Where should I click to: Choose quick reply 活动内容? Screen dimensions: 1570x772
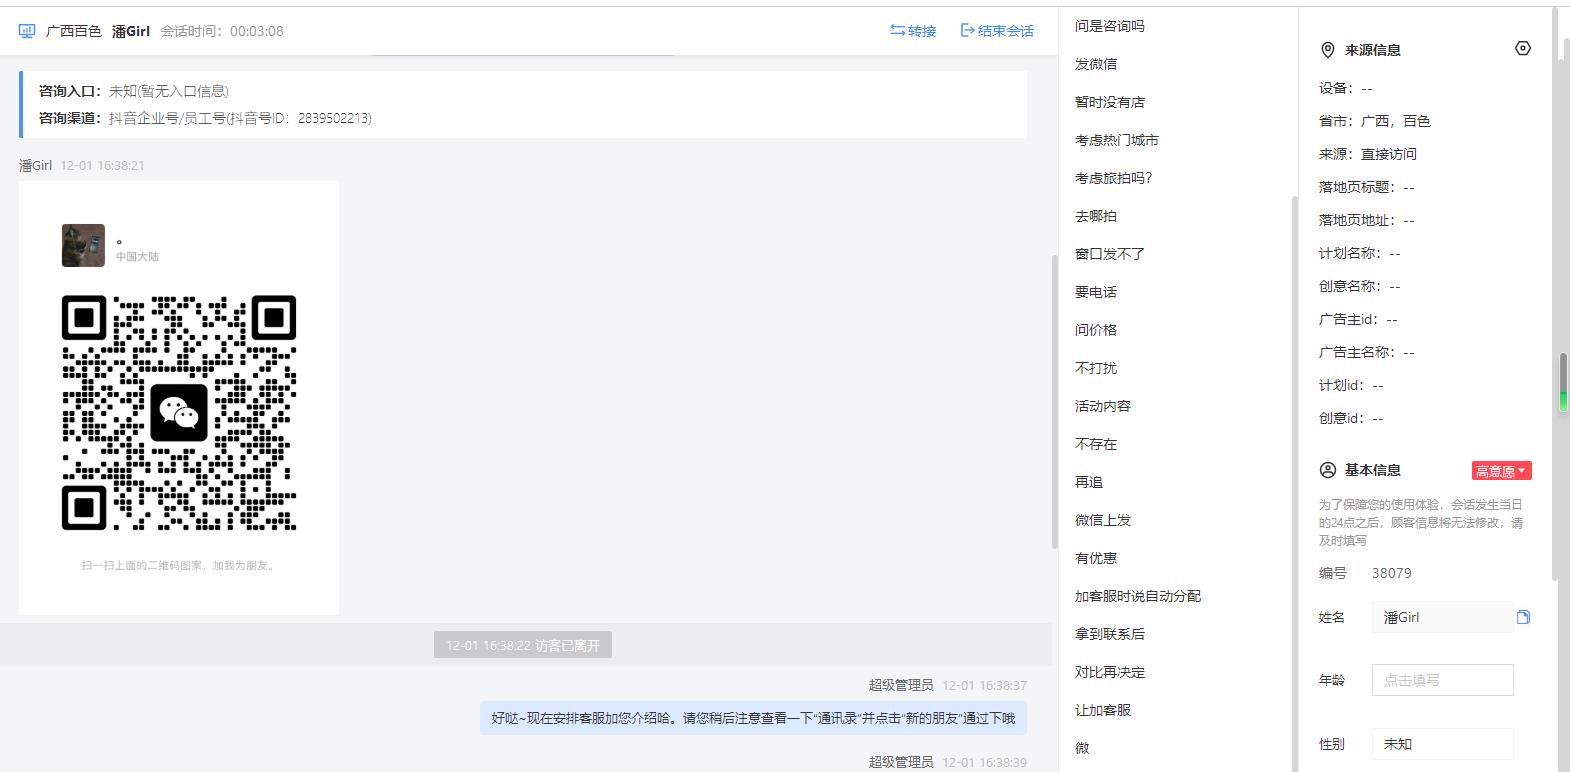pos(1103,406)
